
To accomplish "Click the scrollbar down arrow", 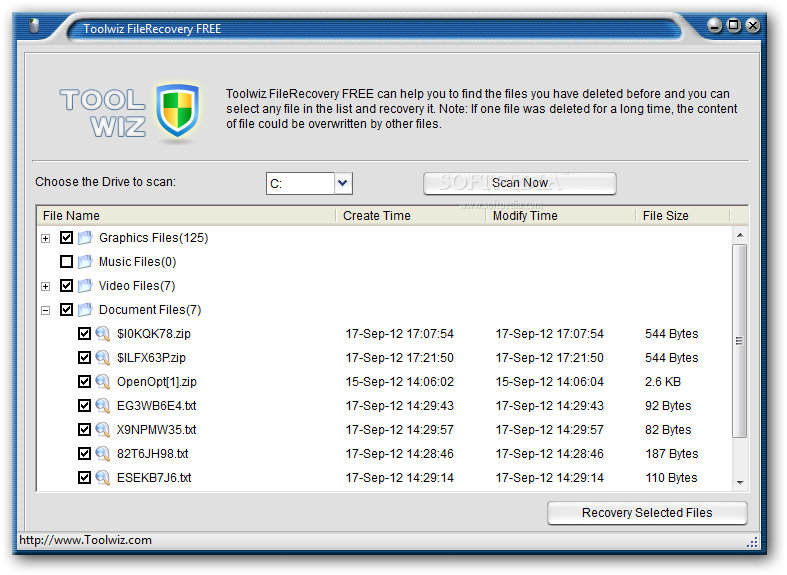I will click(740, 483).
